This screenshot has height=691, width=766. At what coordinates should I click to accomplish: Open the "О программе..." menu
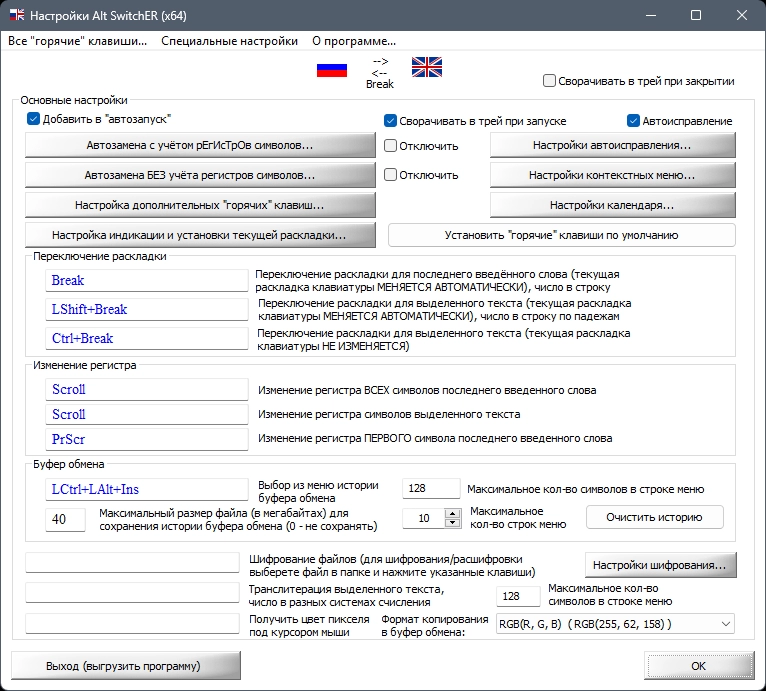(x=354, y=41)
